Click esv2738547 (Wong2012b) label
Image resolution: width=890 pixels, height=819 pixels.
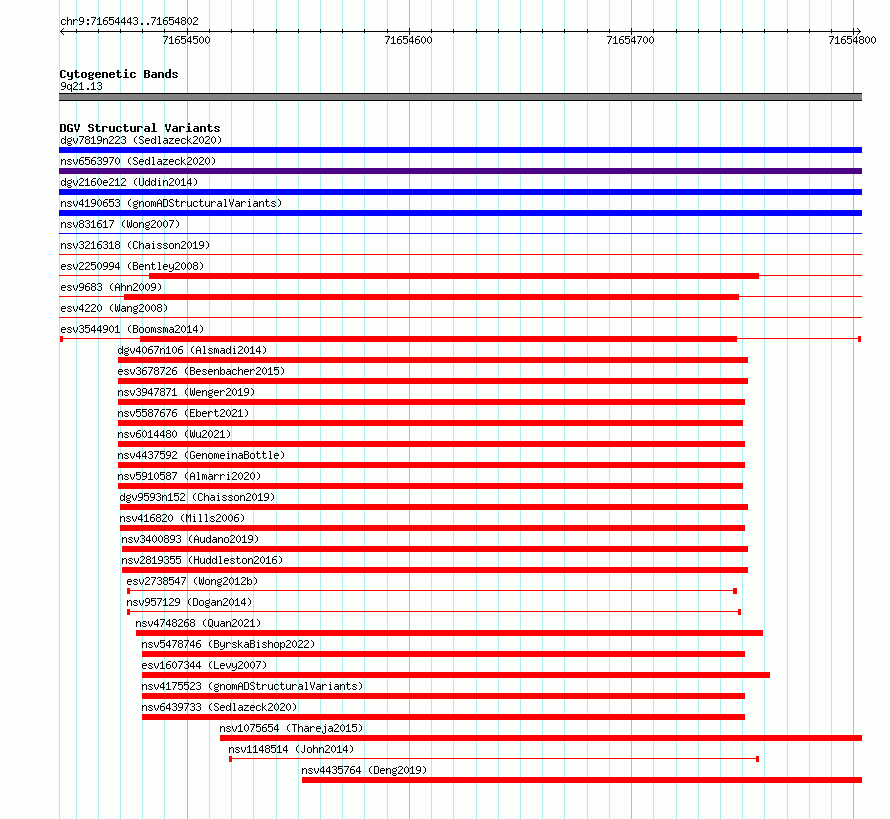click(192, 581)
